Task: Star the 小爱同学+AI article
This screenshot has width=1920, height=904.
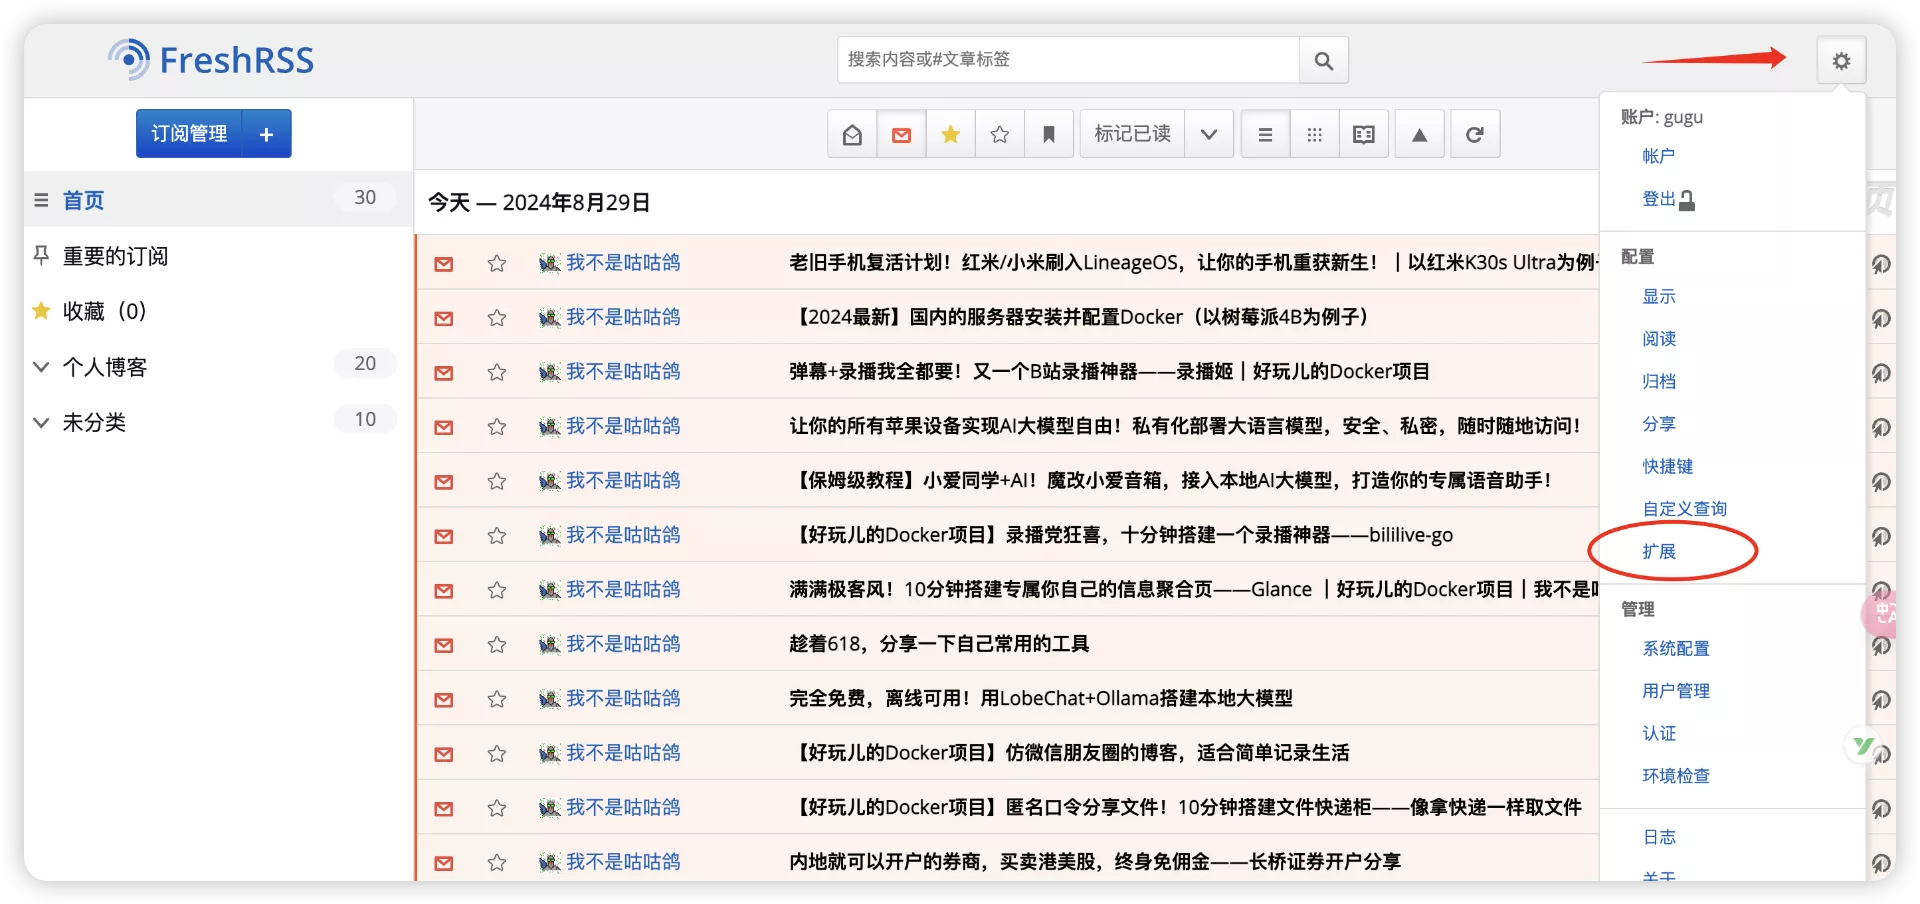Action: pos(496,481)
